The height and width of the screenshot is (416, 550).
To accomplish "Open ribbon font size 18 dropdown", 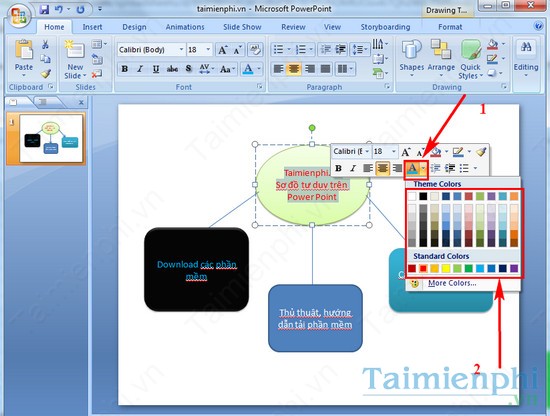I will coord(208,50).
